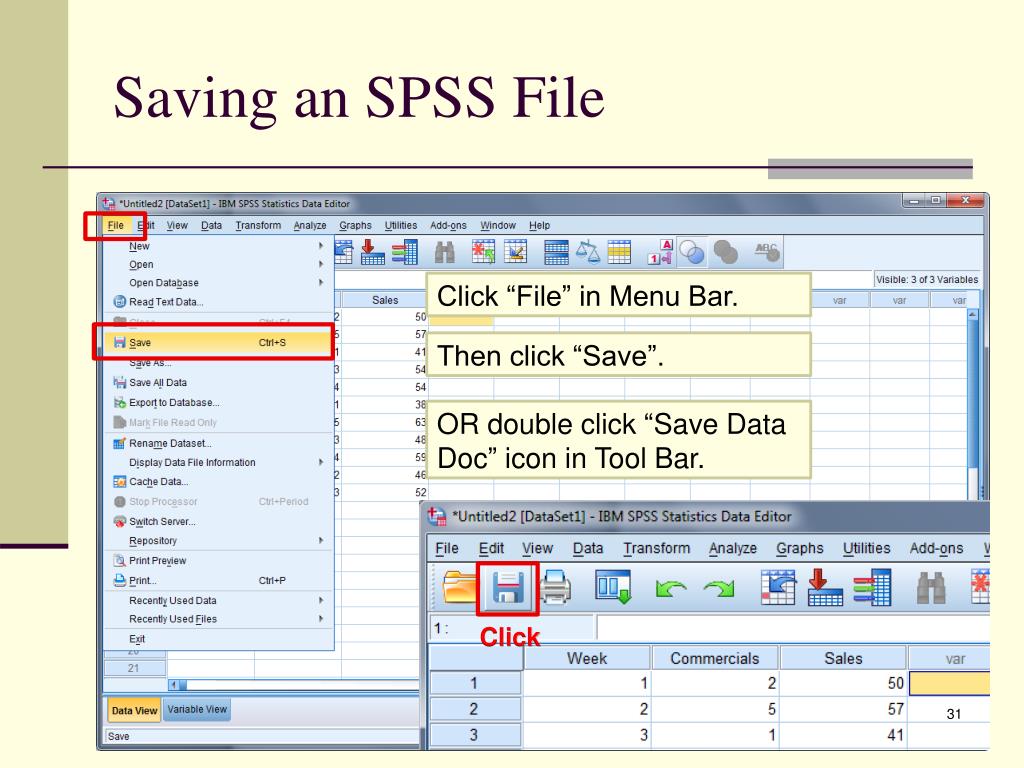1024x768 pixels.
Task: Open Transform menu in main window
Action: tap(258, 225)
